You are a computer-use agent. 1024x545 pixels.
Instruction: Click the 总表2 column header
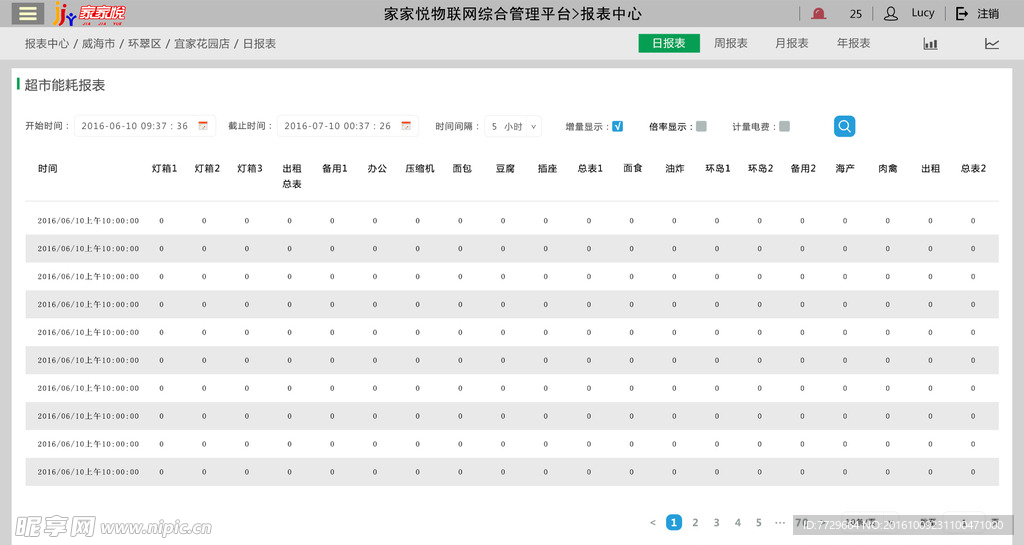[973, 168]
